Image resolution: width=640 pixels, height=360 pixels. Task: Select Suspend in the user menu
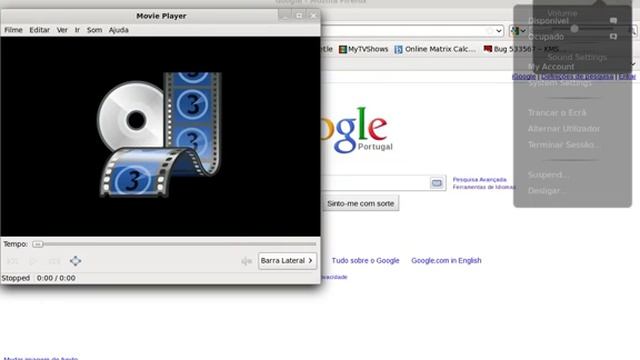(548, 175)
